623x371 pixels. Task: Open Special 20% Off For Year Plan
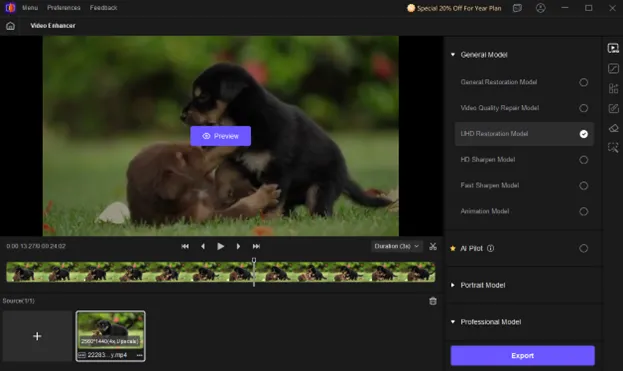pyautogui.click(x=454, y=8)
